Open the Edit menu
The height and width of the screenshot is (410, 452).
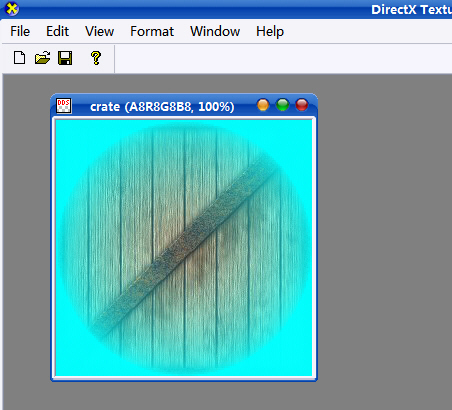click(x=57, y=31)
